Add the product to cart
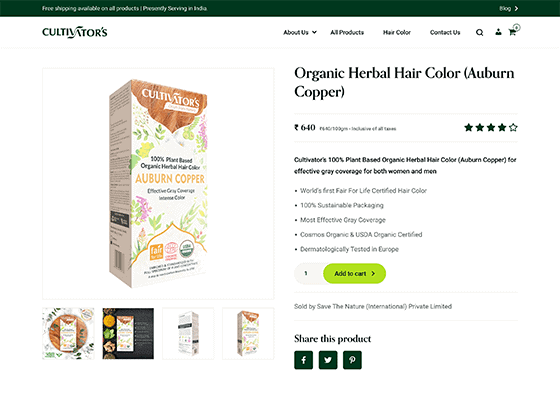 [354, 274]
